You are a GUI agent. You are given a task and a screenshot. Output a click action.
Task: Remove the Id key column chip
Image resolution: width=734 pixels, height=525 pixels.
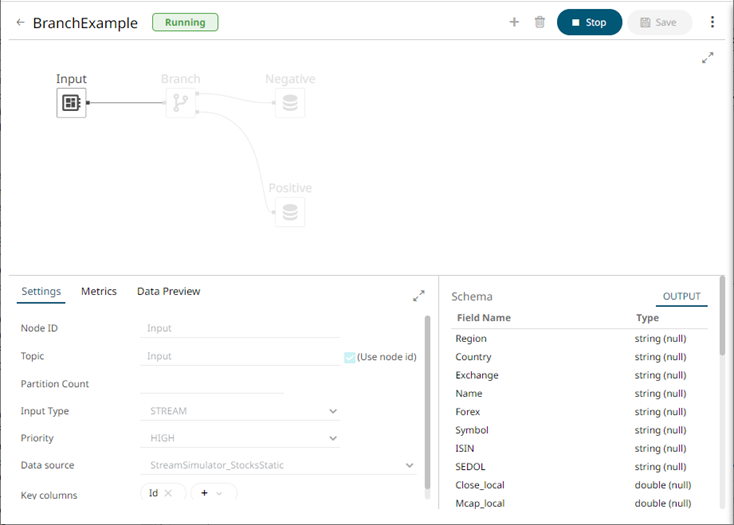point(169,493)
